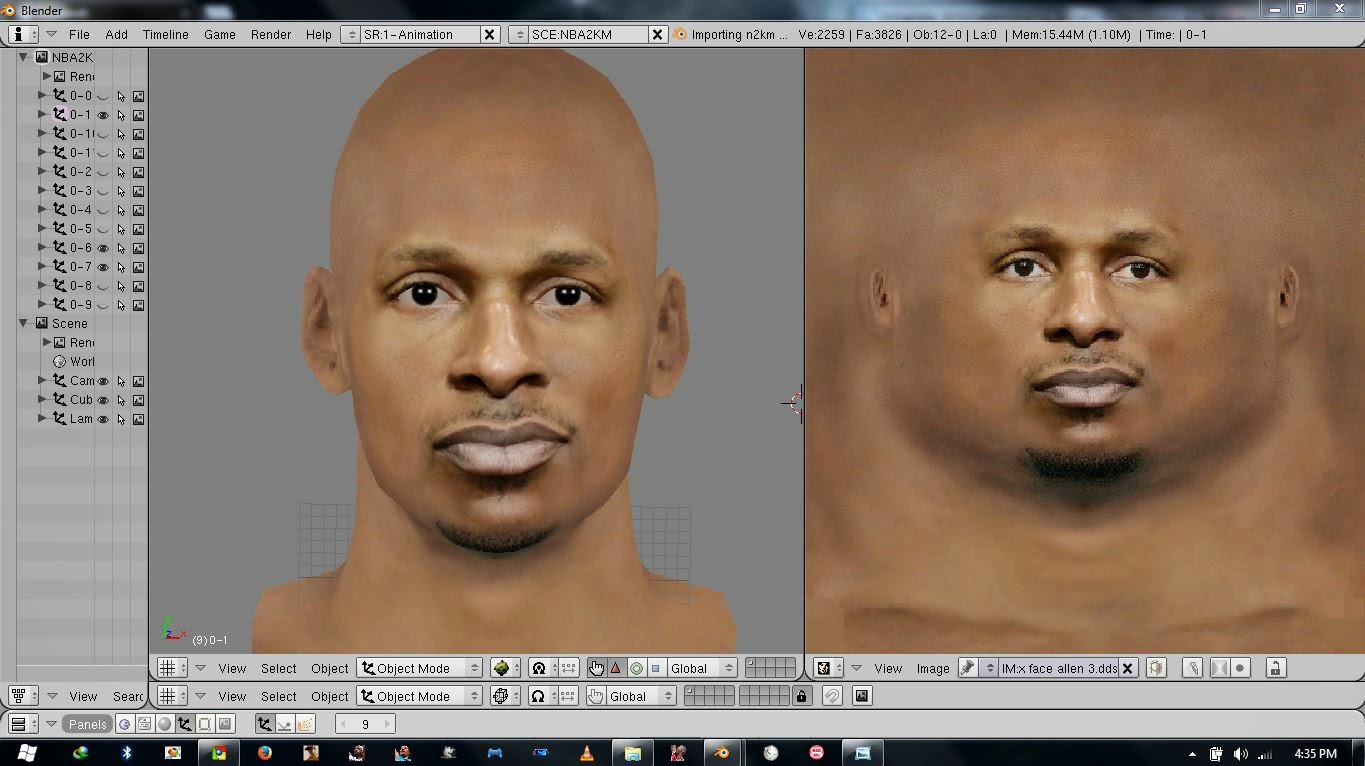The image size is (1365, 766).
Task: Click the frame number field showing 9
Action: point(365,724)
